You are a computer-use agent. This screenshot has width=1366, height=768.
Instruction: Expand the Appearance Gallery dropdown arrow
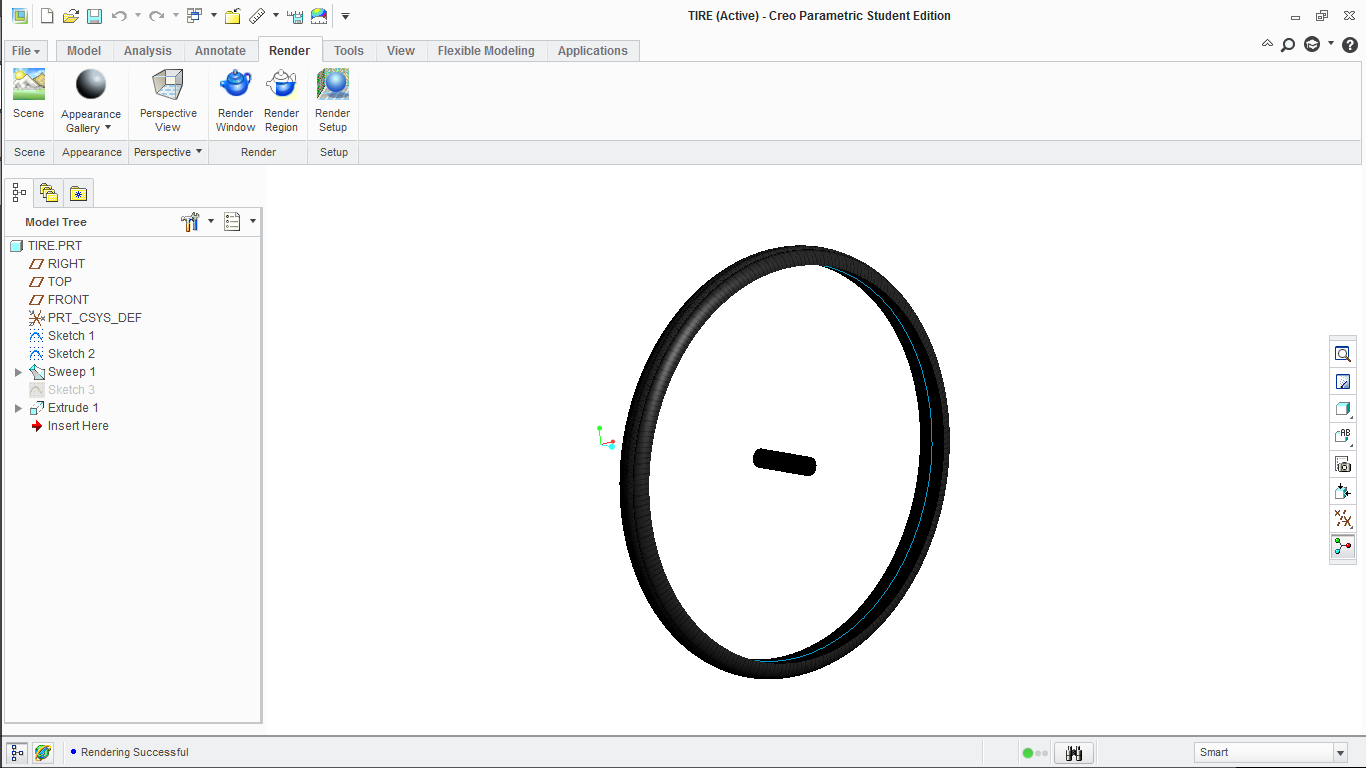click(108, 128)
